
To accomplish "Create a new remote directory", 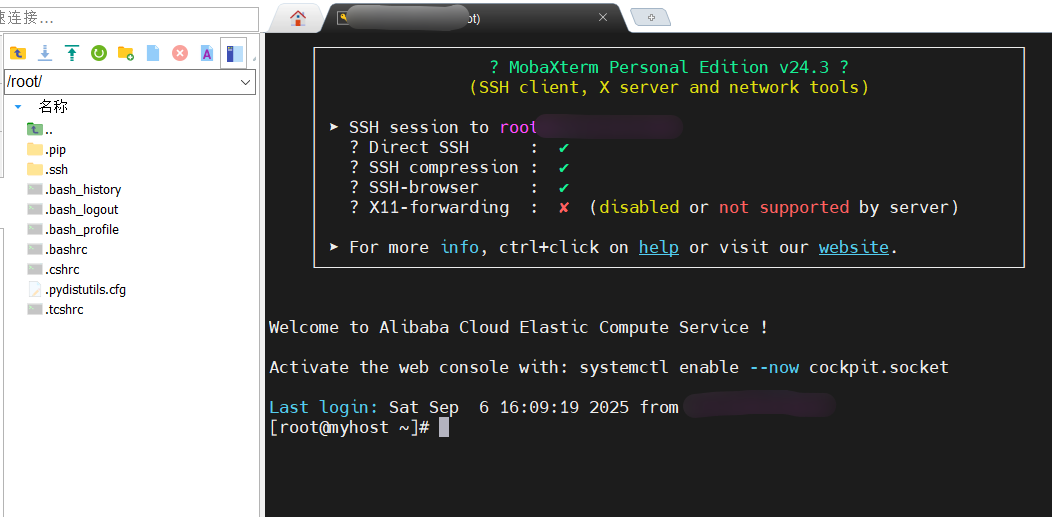I will [x=125, y=53].
